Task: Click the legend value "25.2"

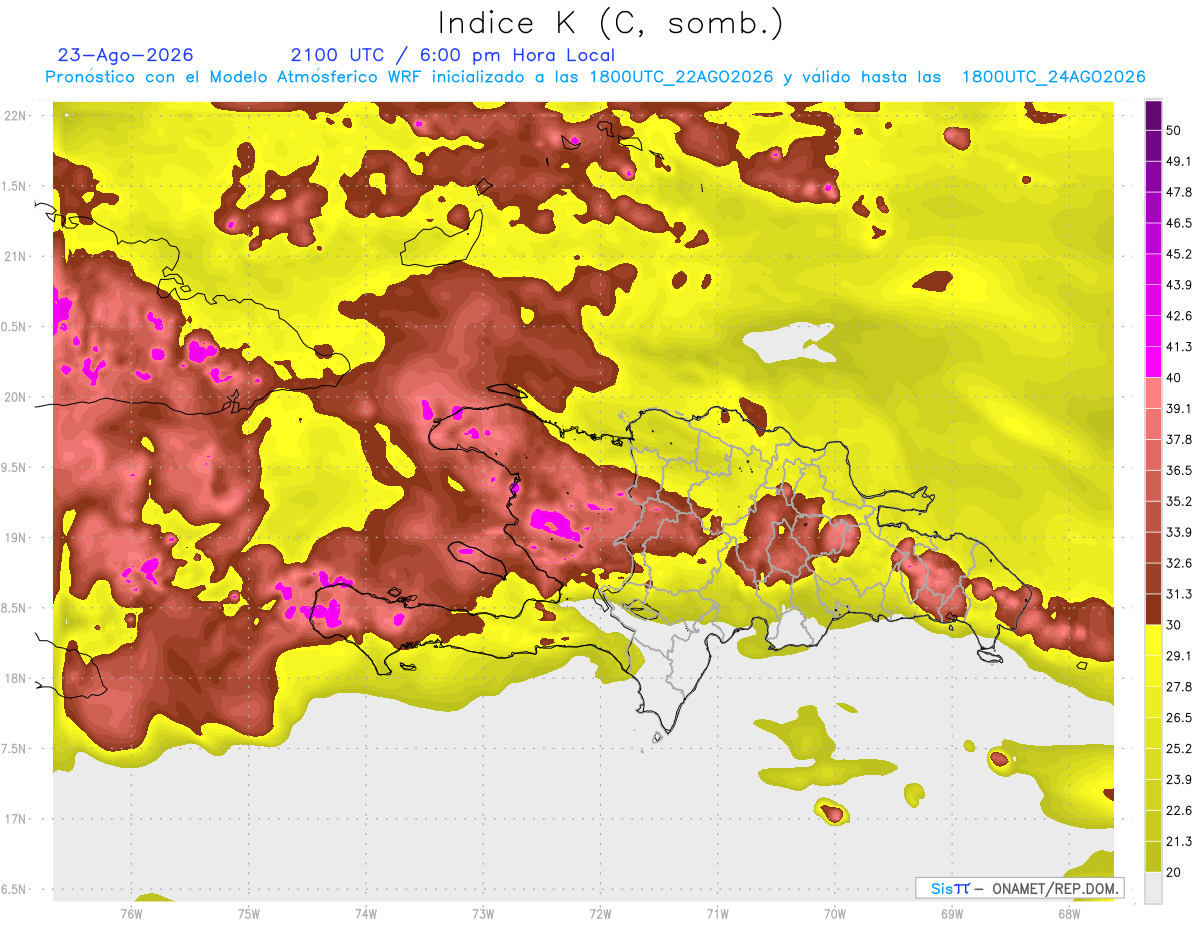Action: 1178,749
